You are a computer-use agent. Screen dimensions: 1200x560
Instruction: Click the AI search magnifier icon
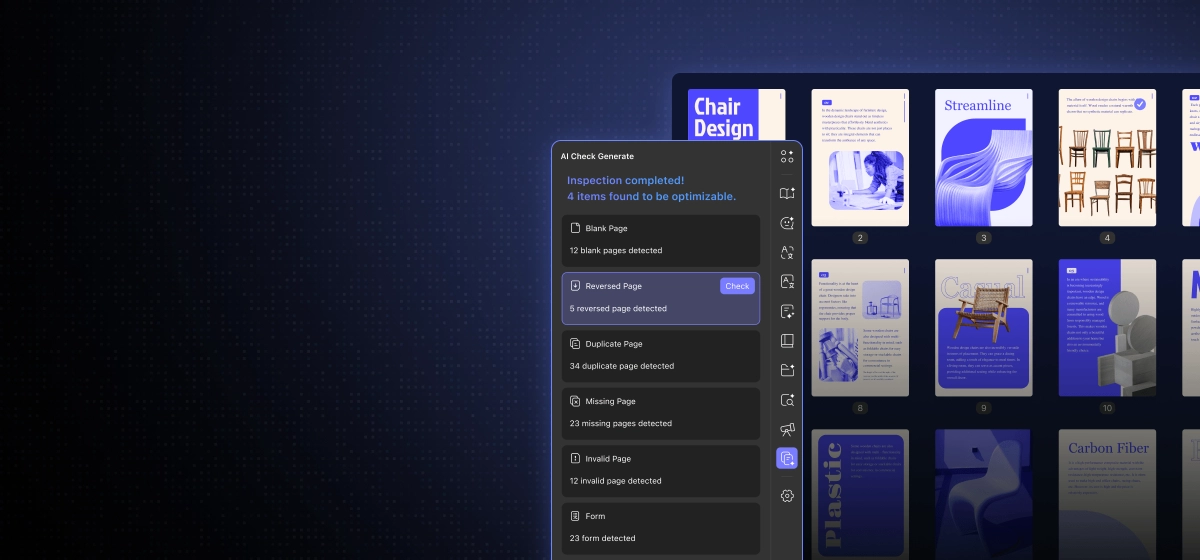[x=787, y=400]
